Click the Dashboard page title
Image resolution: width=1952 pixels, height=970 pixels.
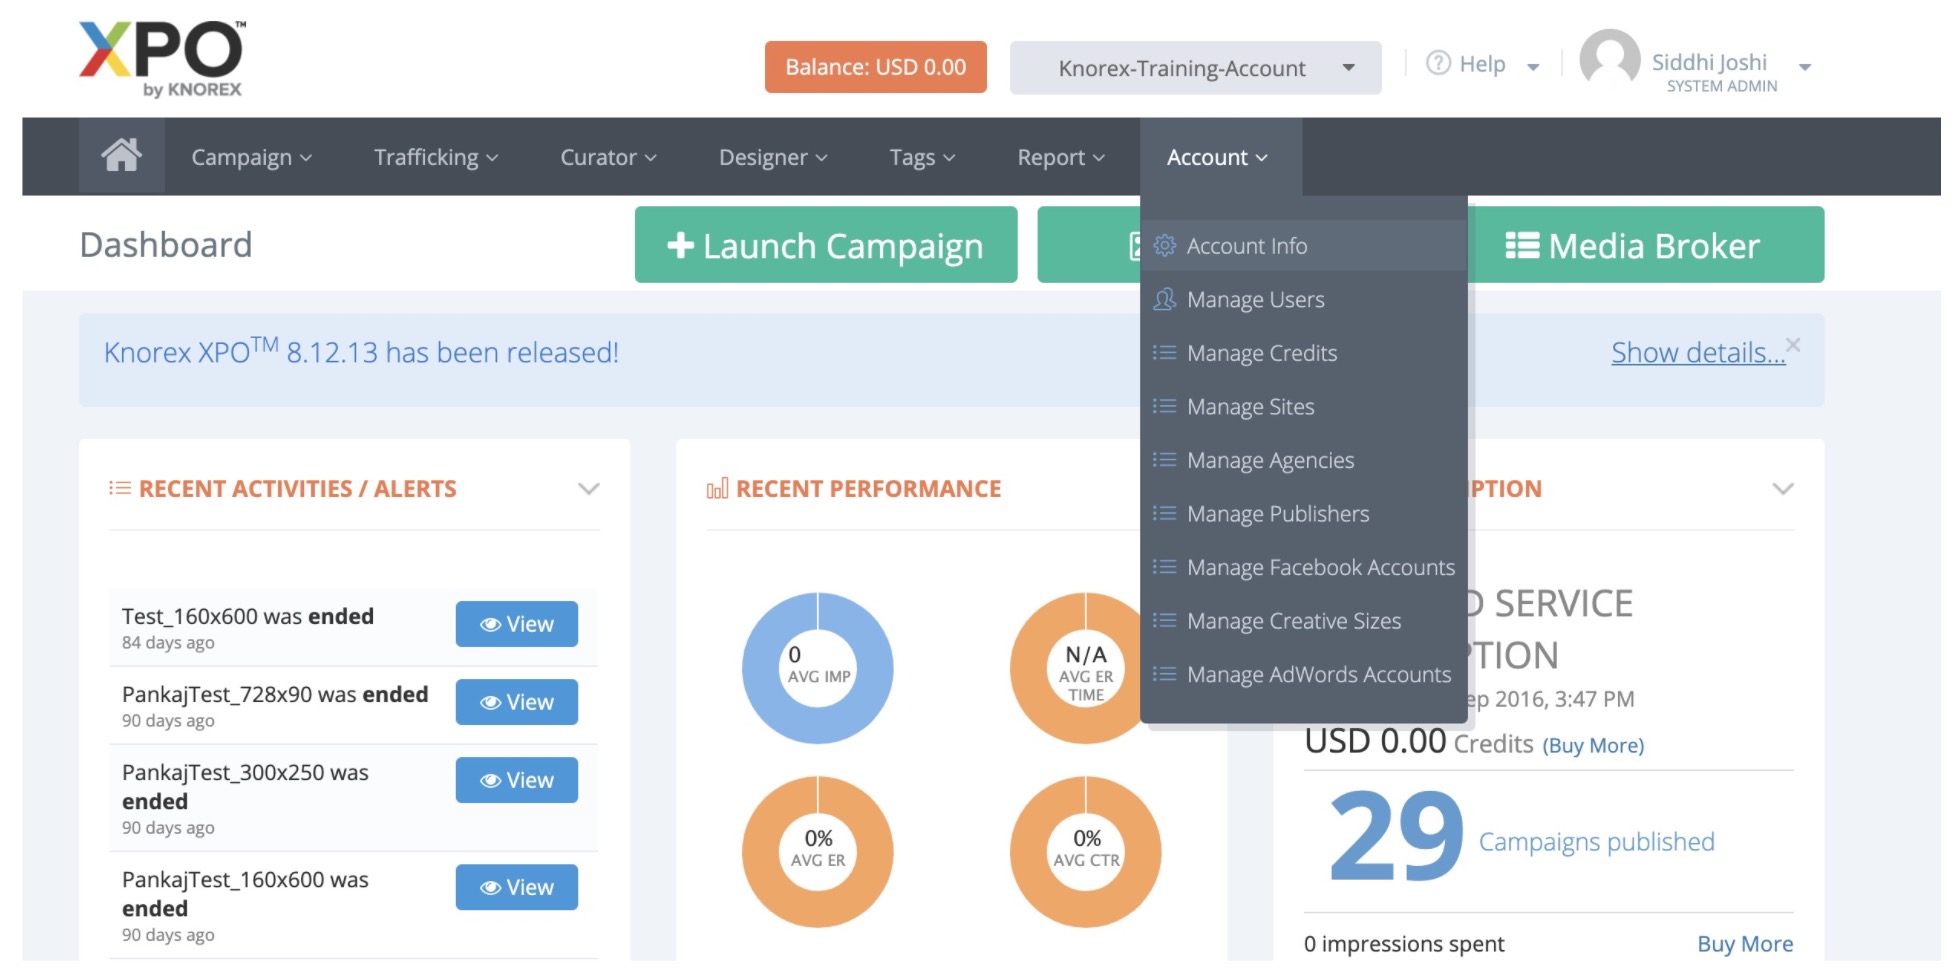[166, 245]
